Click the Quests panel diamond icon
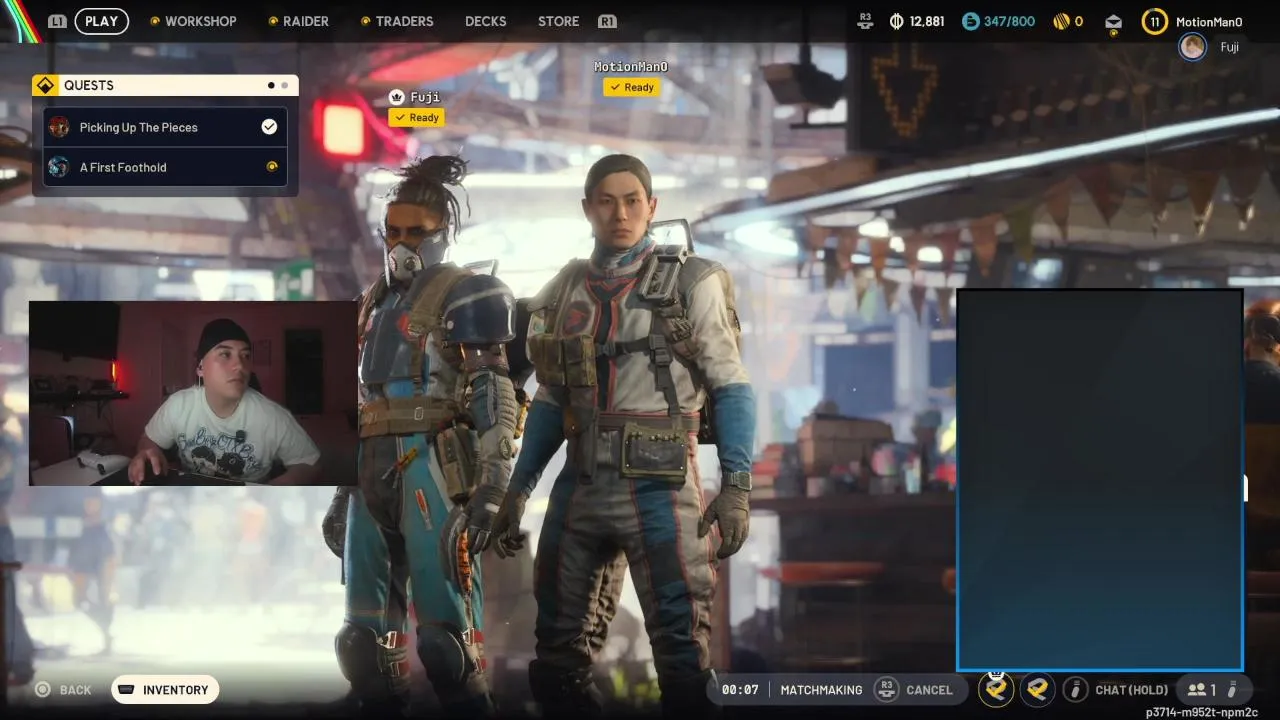1280x720 pixels. pos(44,85)
